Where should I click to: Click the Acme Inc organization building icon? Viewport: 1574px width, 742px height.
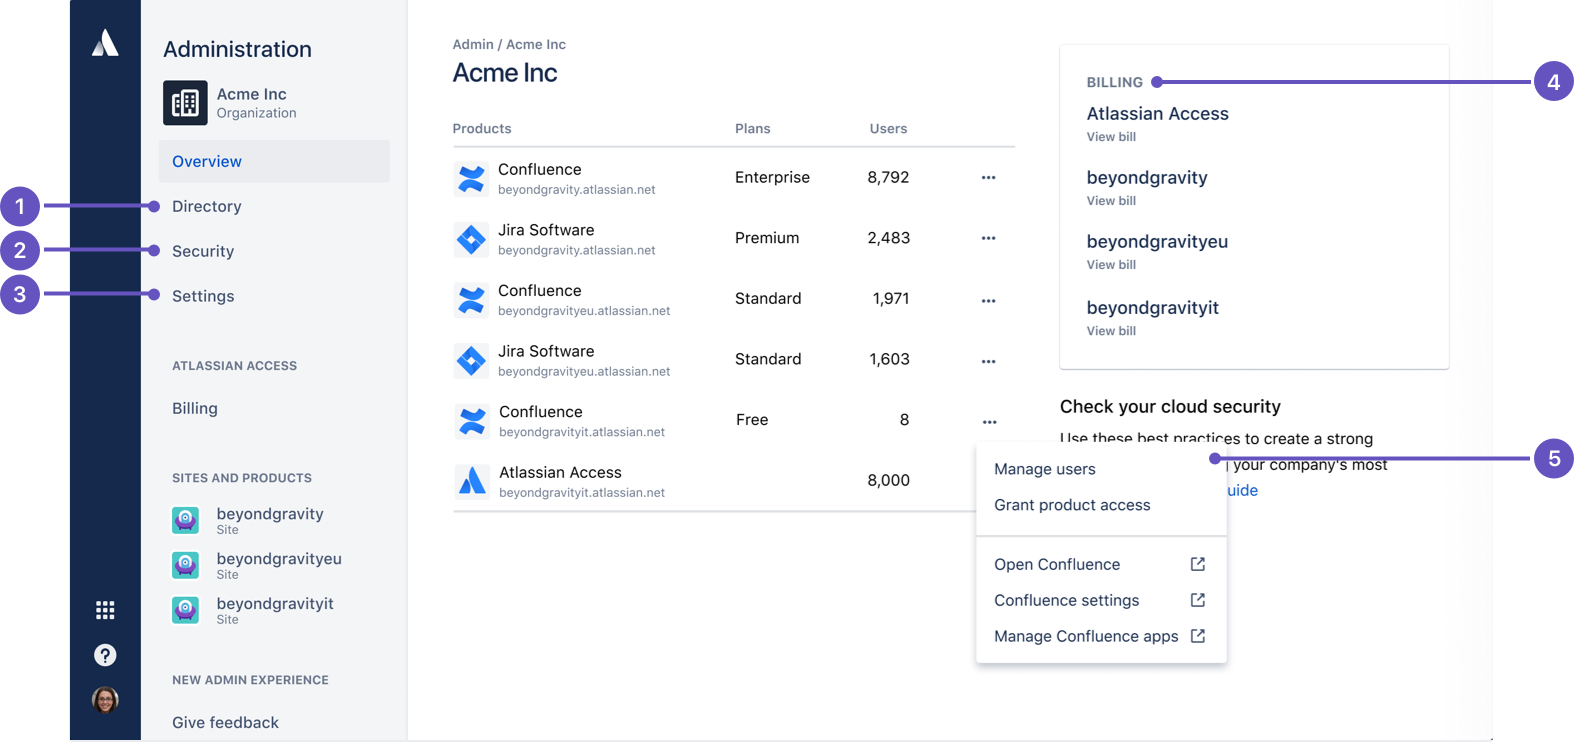(185, 103)
